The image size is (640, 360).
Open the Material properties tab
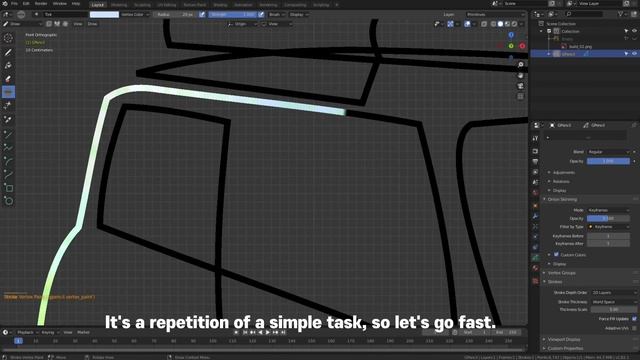tap(536, 268)
